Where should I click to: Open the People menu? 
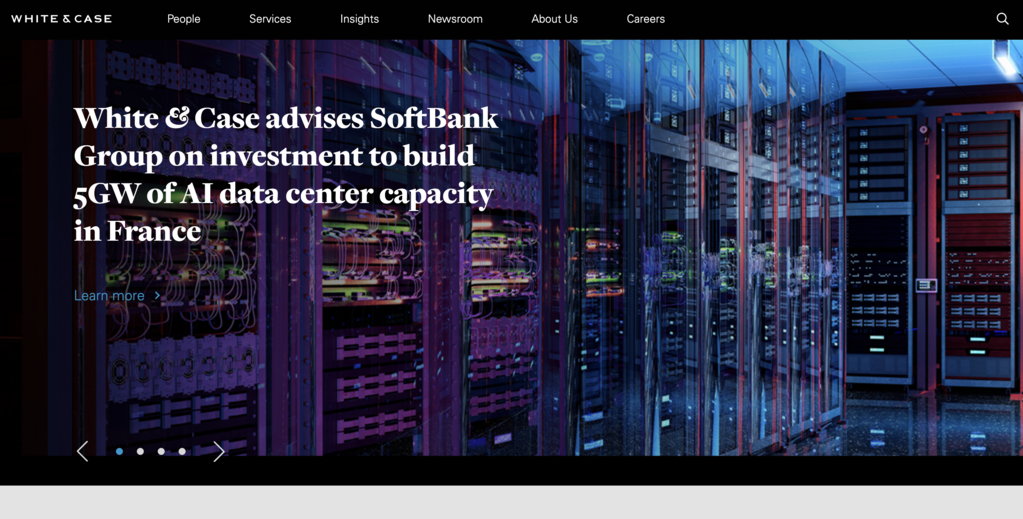(x=183, y=19)
